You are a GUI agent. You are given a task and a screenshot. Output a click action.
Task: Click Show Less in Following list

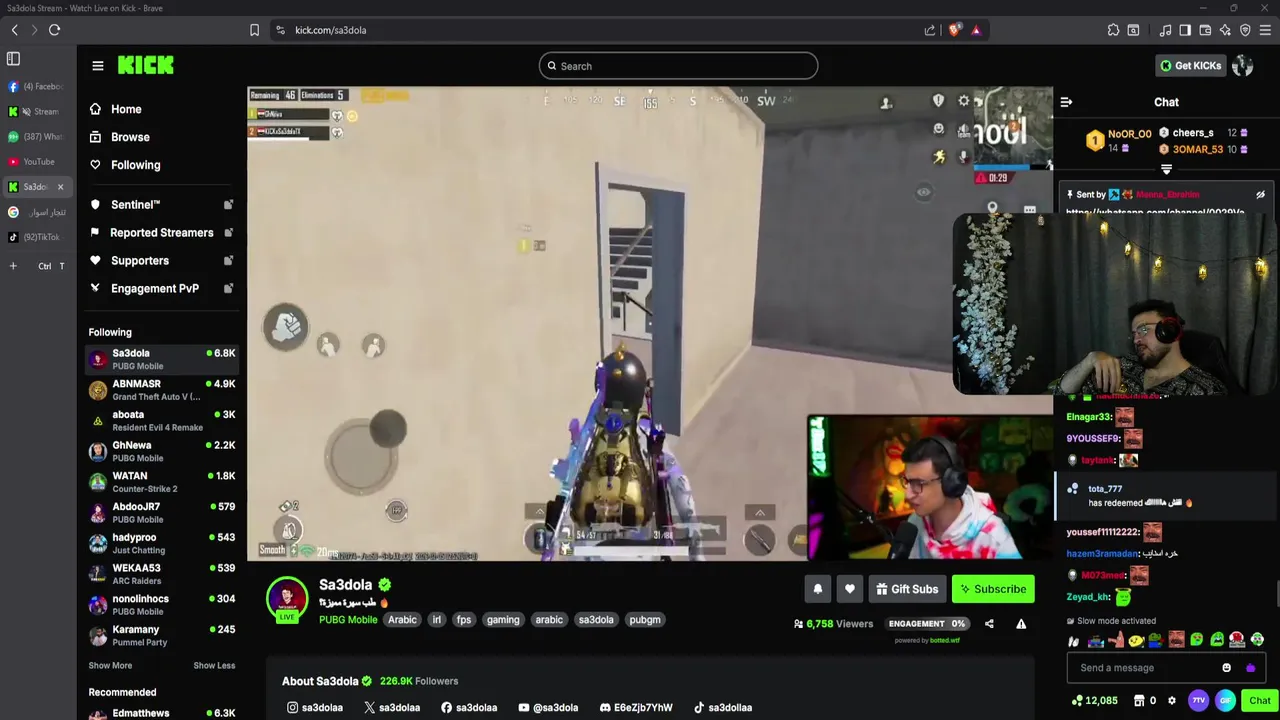click(214, 665)
